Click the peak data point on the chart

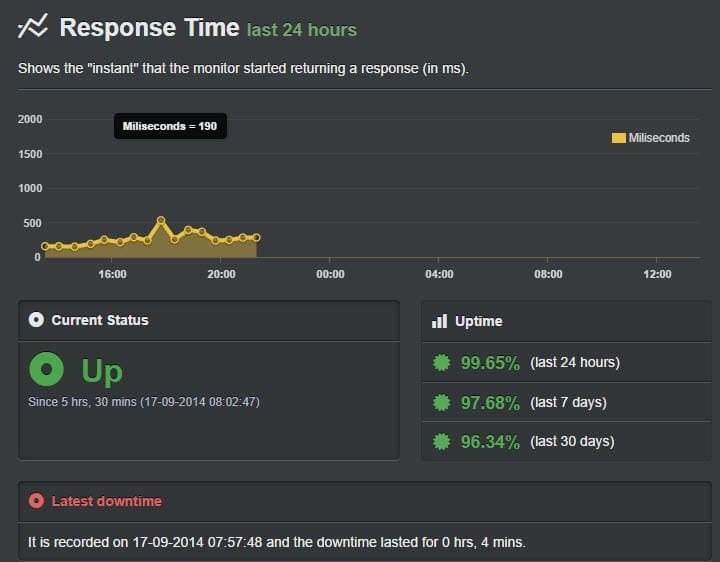[x=161, y=220]
